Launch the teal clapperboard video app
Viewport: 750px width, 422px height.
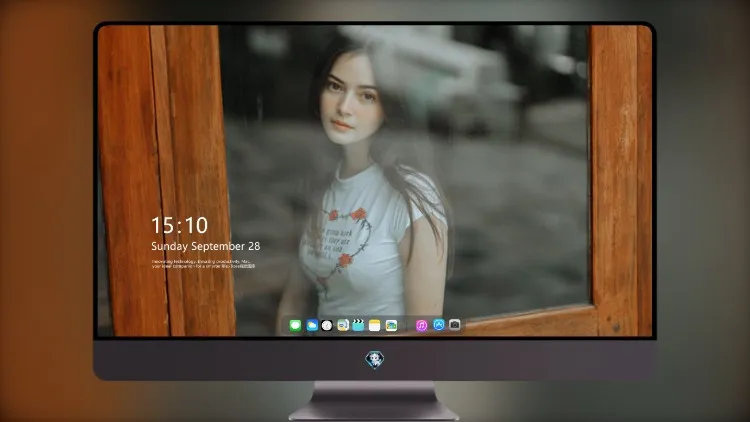358,325
